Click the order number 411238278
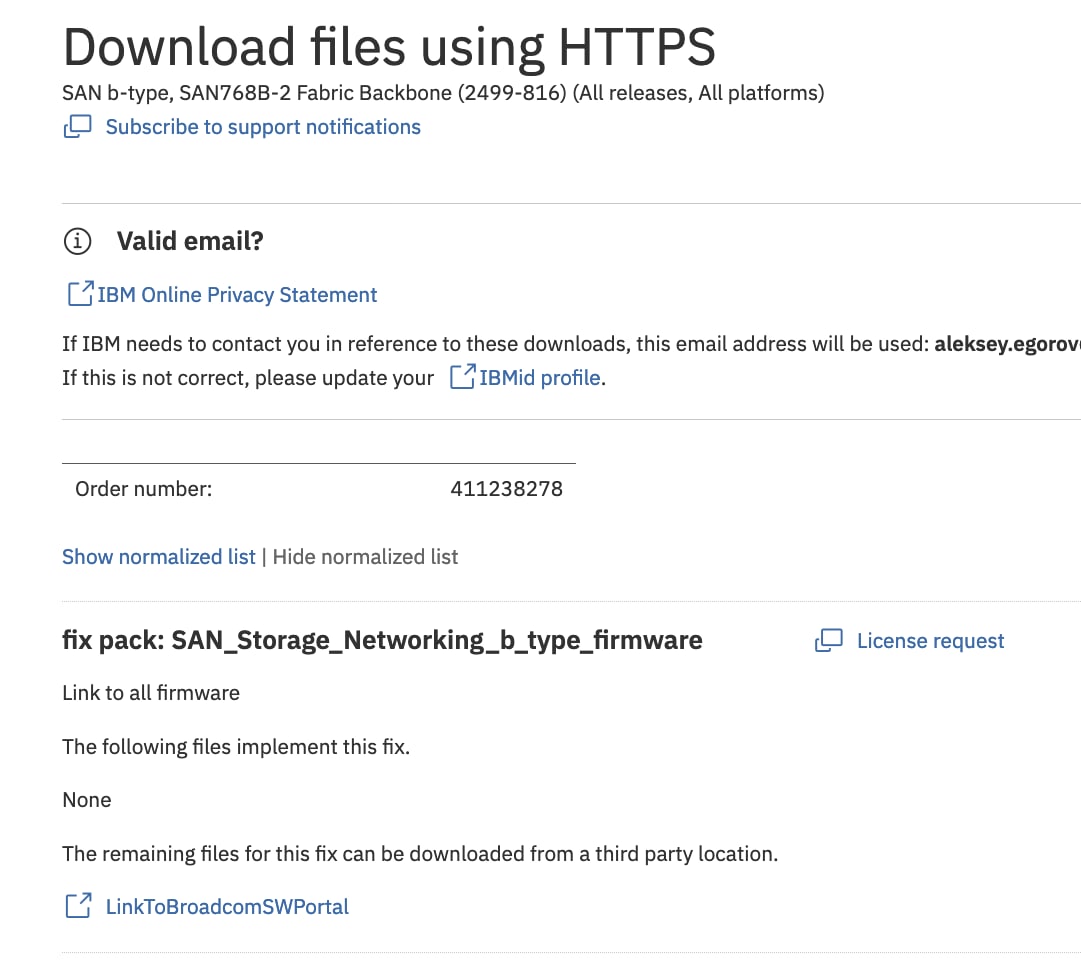1081x966 pixels. click(507, 489)
